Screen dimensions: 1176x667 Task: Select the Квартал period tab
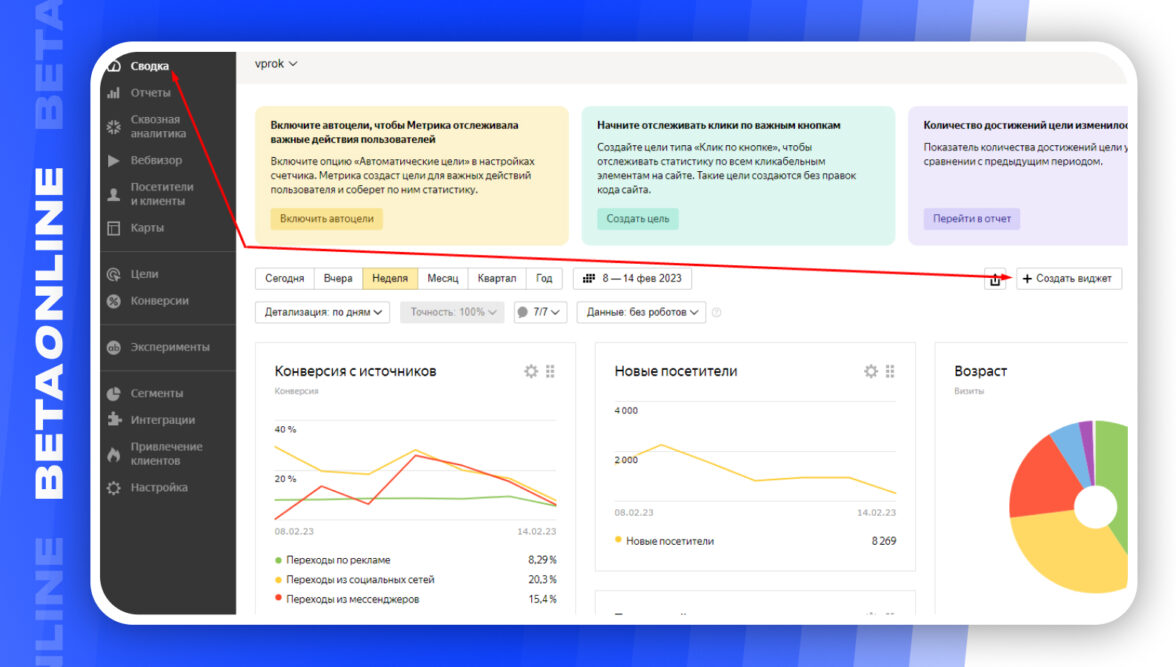[496, 278]
